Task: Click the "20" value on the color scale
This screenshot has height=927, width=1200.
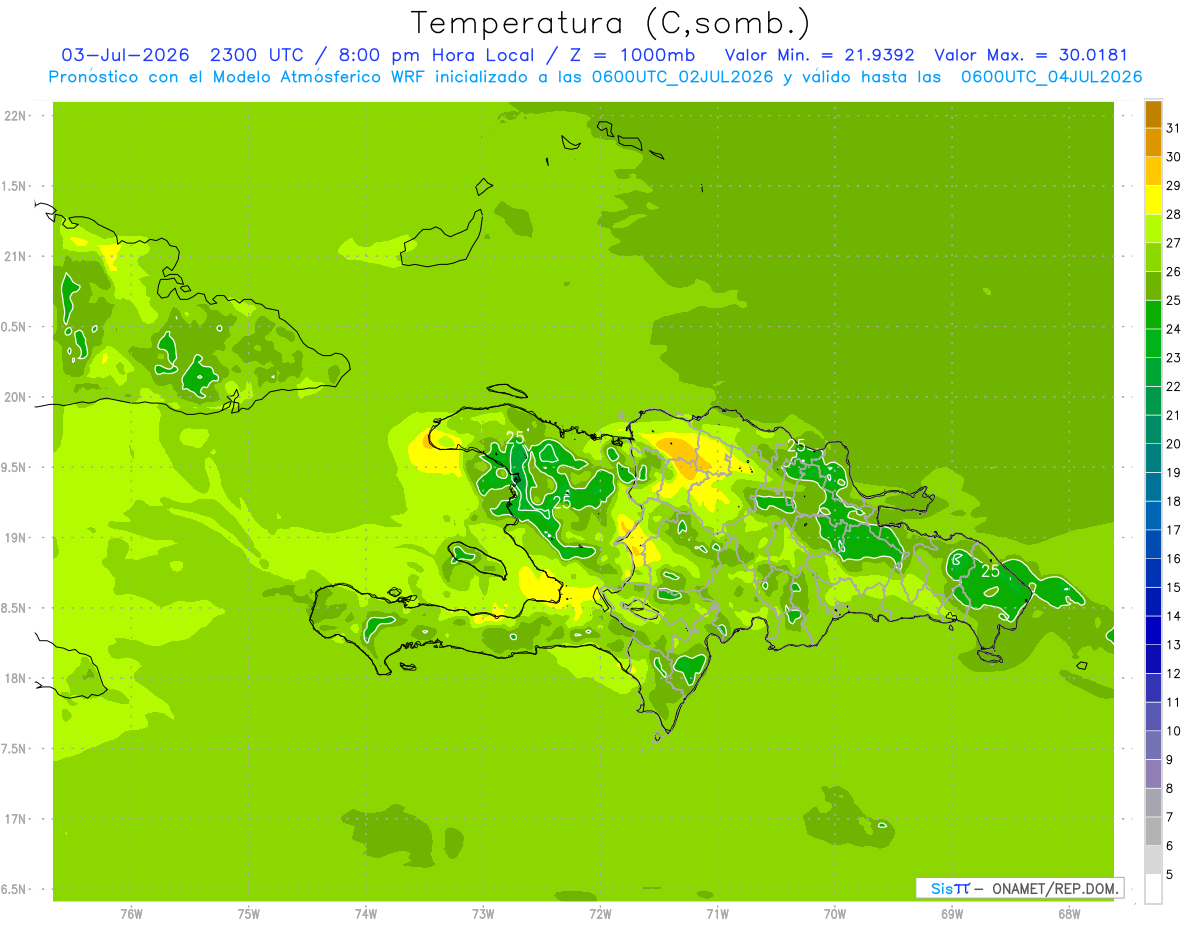Action: point(1174,444)
